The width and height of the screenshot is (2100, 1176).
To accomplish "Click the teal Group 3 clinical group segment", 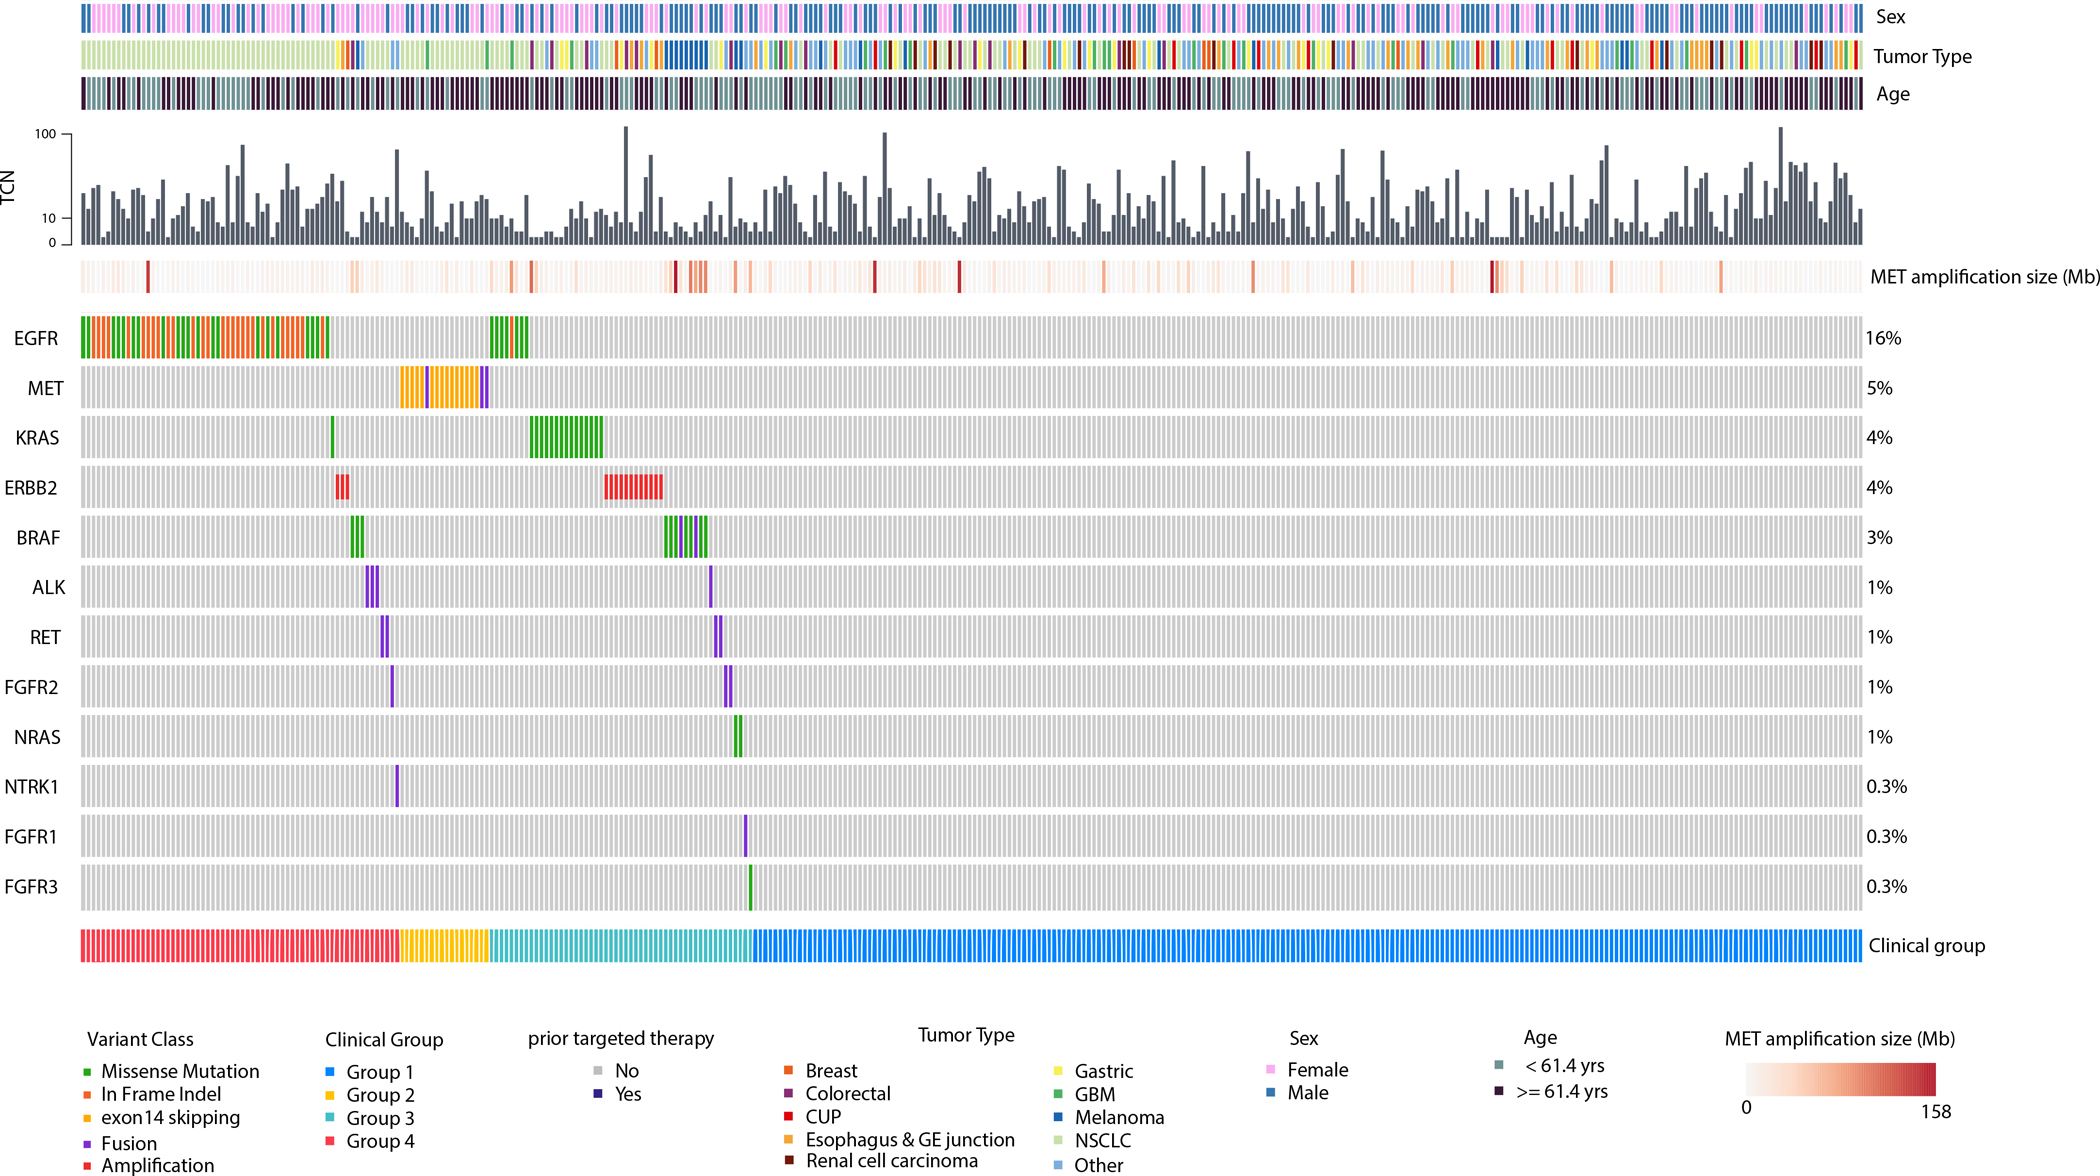I will coord(621,946).
